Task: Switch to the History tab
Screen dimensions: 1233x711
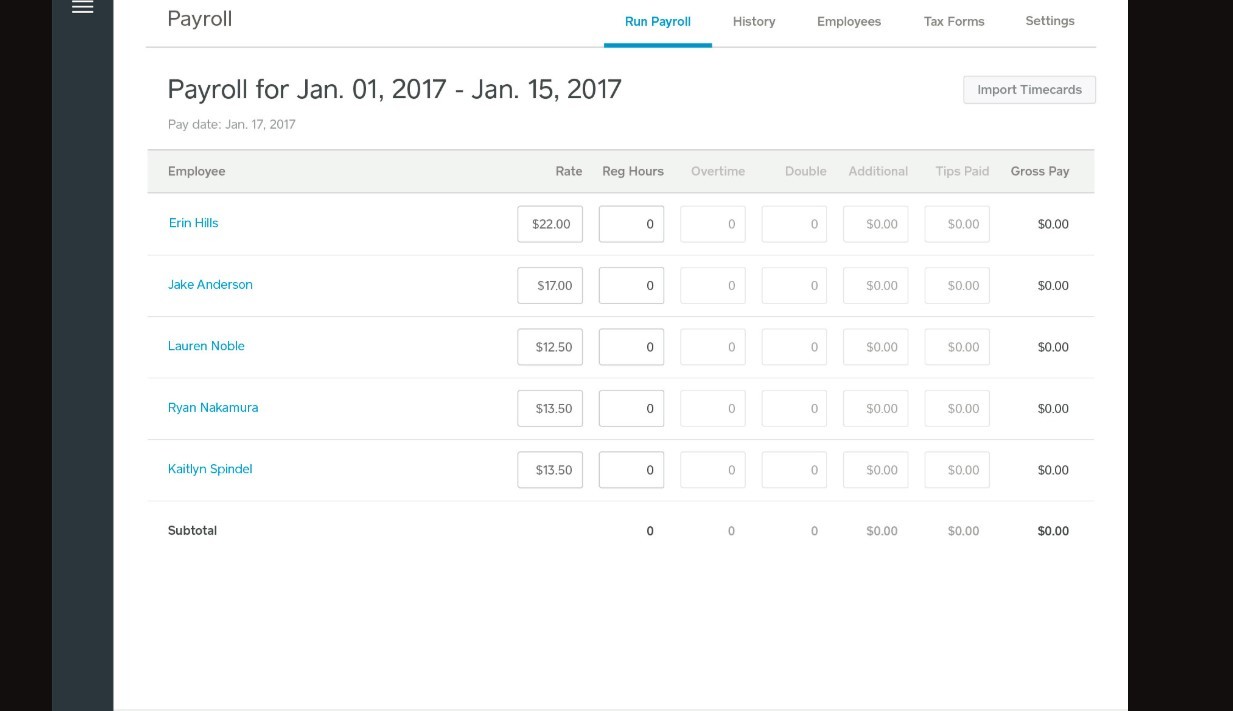Action: pyautogui.click(x=753, y=21)
